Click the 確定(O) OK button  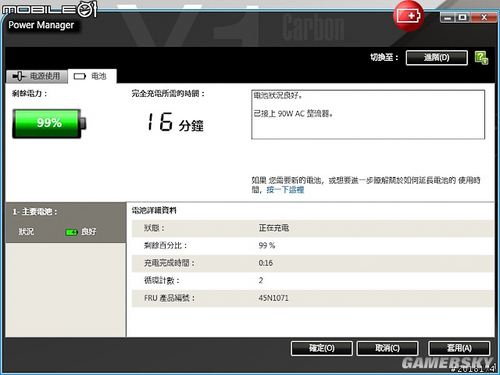tap(322, 348)
